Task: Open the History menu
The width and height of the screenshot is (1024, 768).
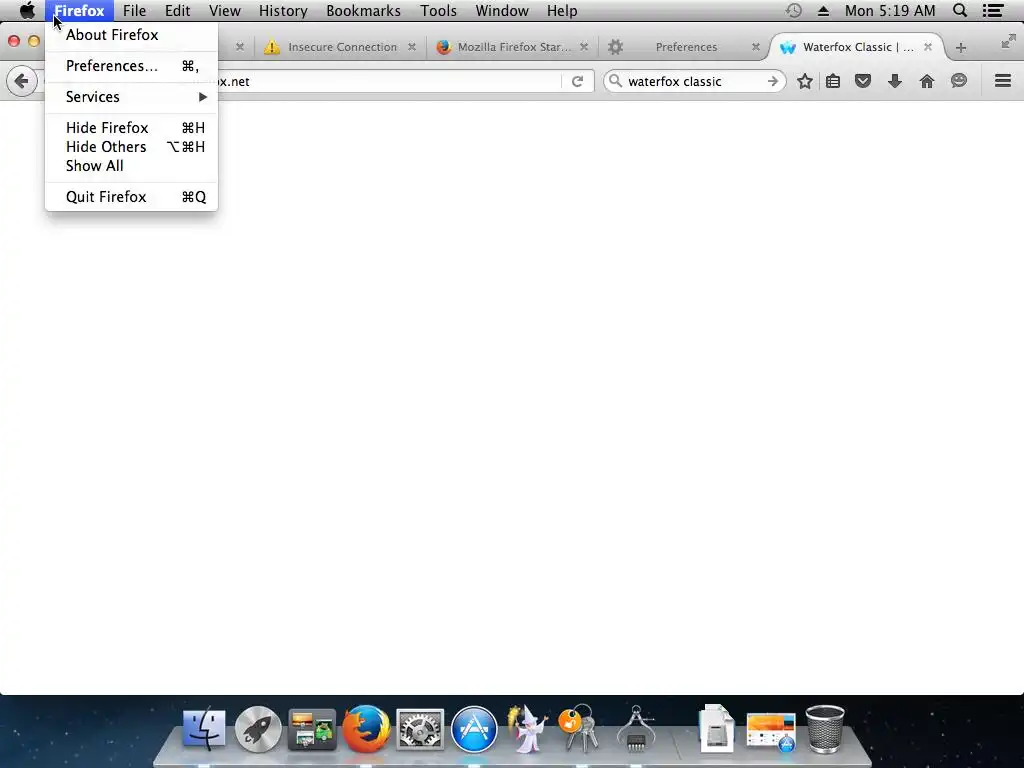Action: point(283,10)
